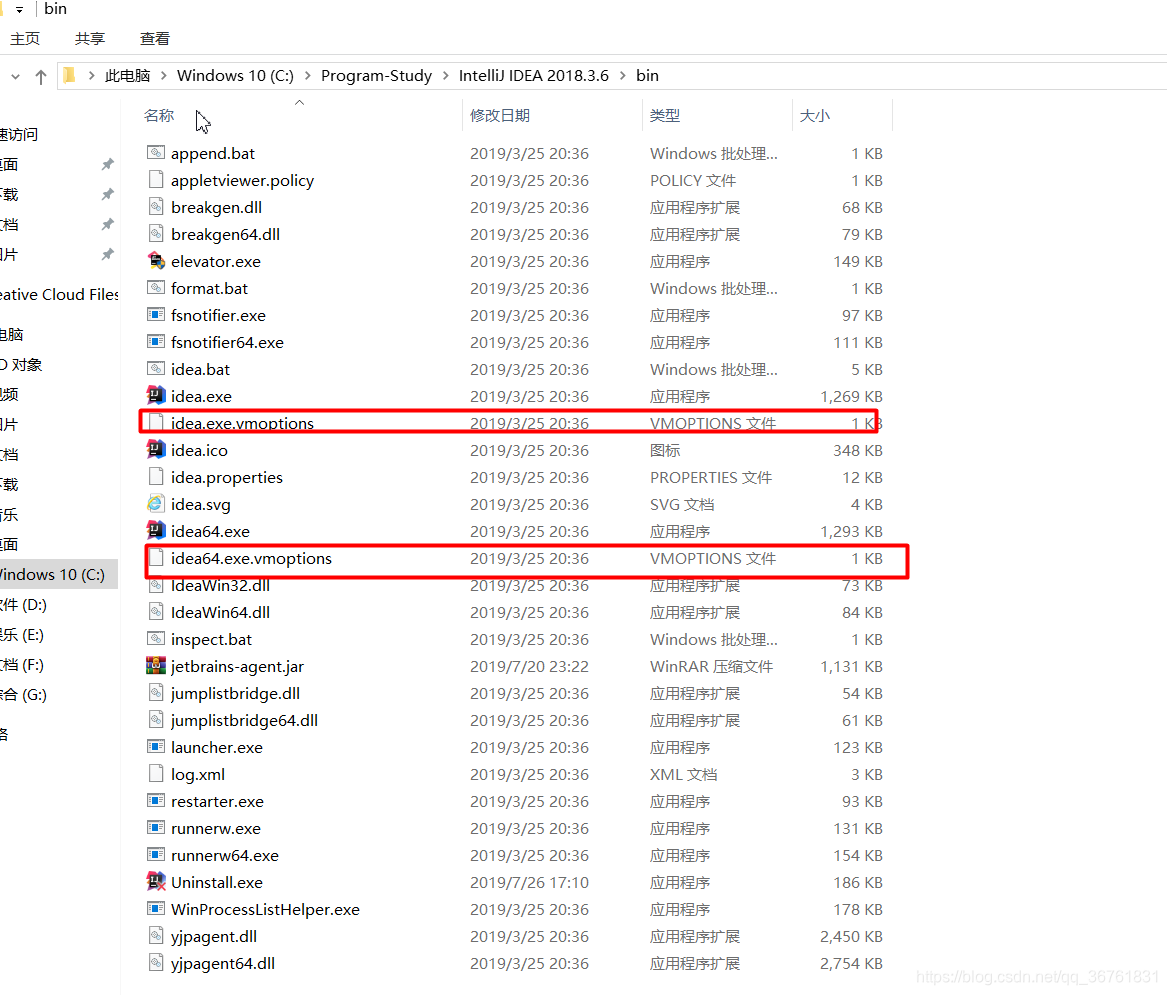Select breakgen.dll file icon
The image size is (1167, 995).
click(x=156, y=206)
